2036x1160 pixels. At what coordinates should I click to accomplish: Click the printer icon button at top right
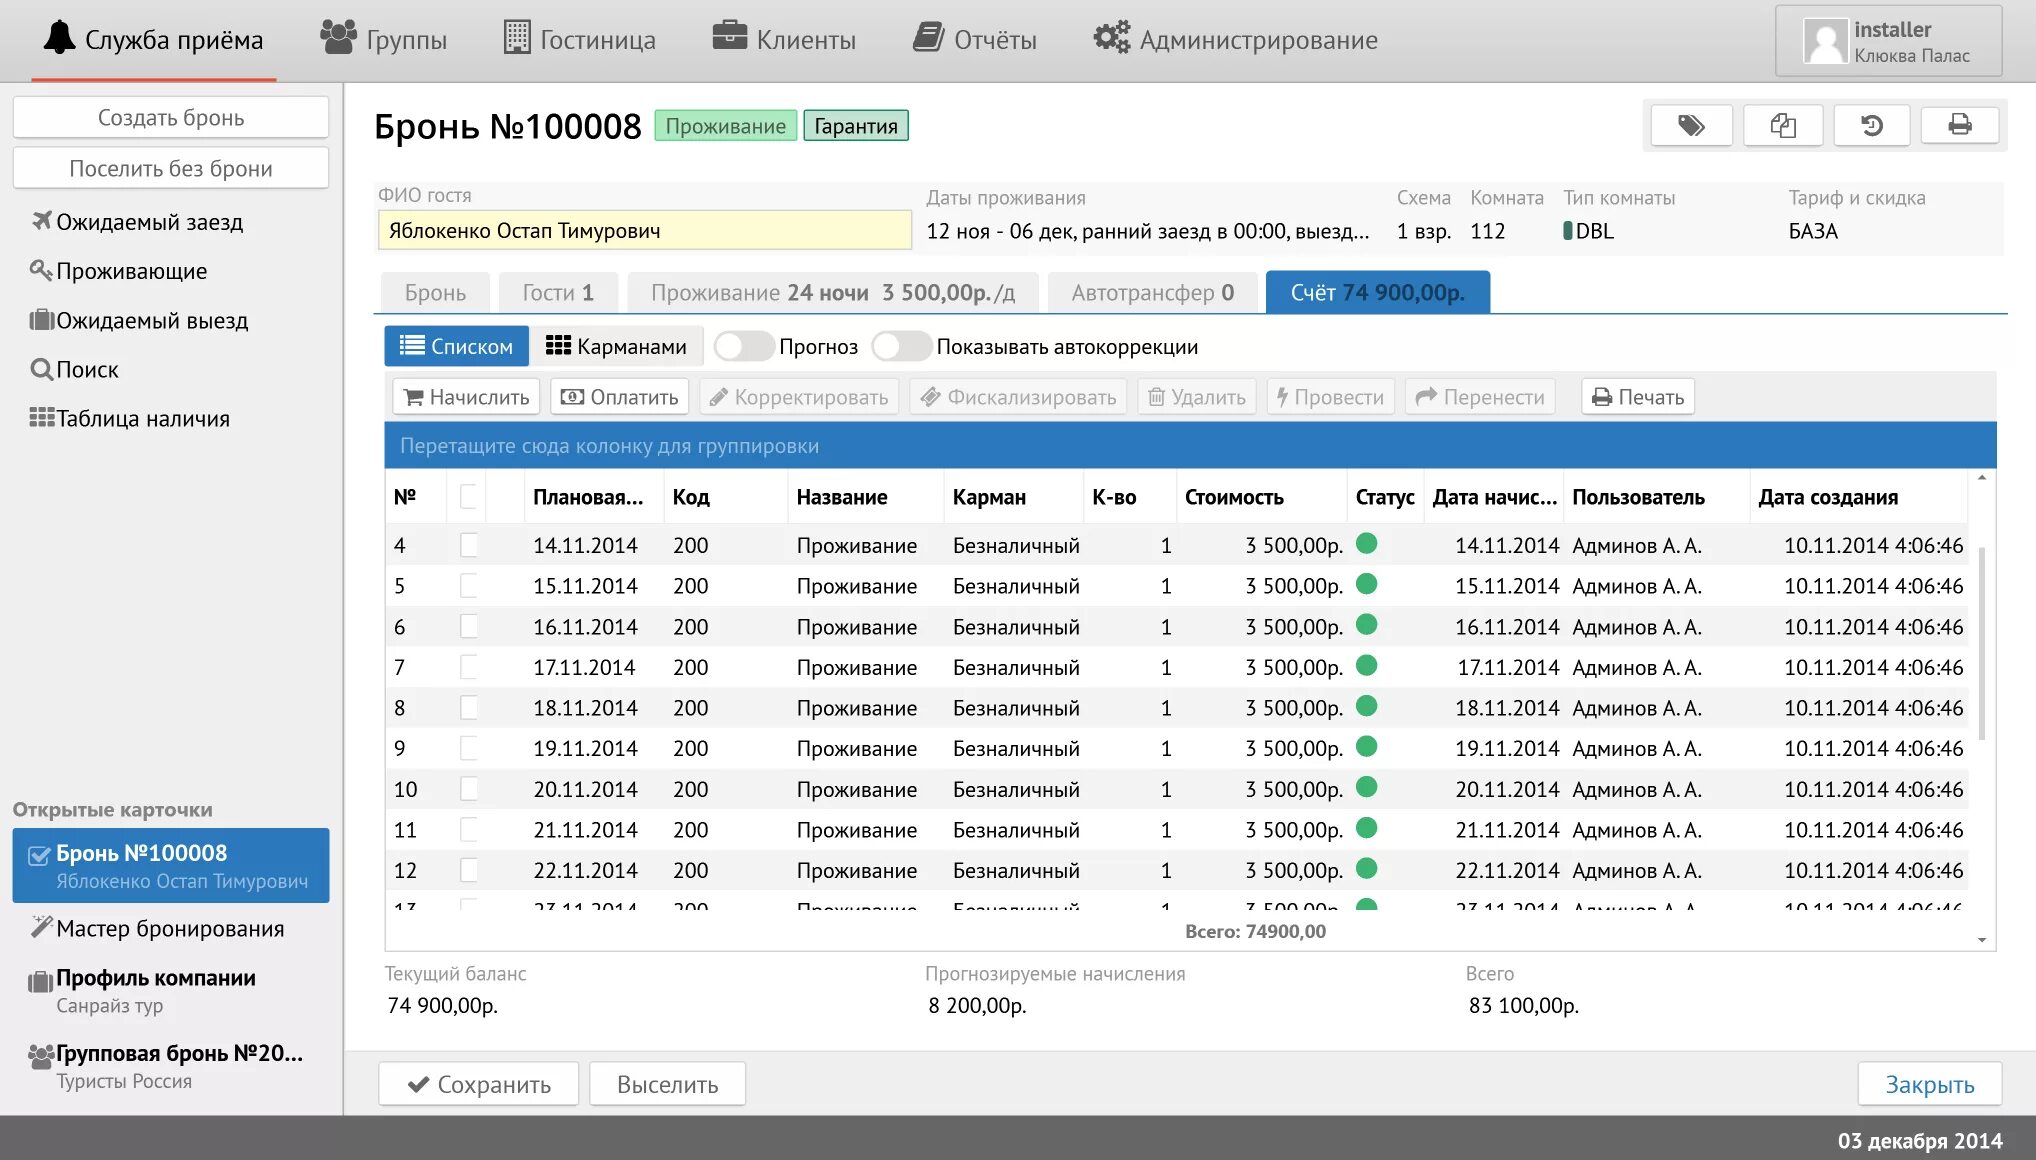click(x=1960, y=126)
